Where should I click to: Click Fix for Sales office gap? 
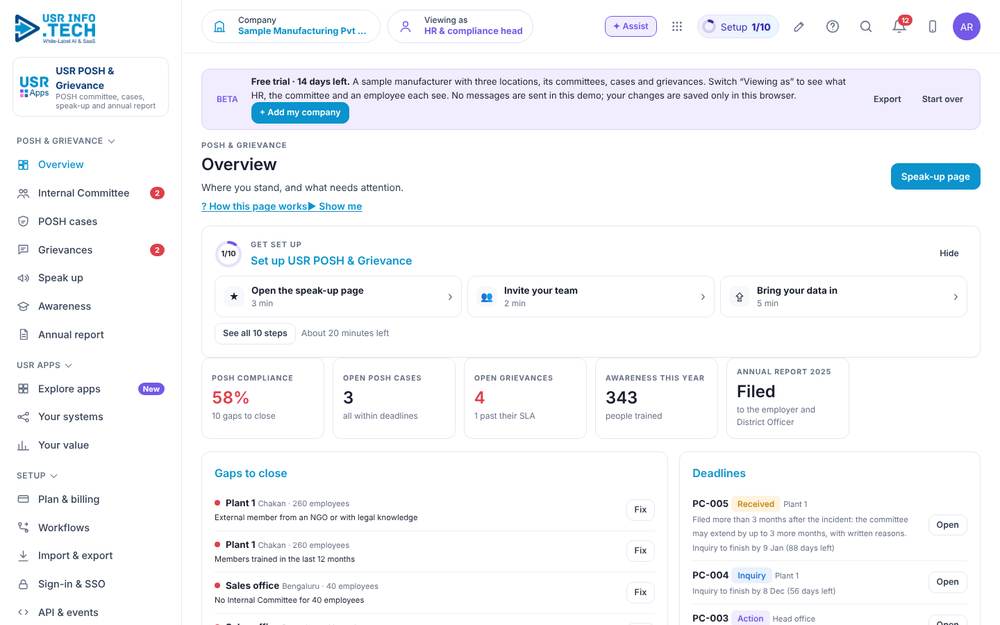(640, 592)
